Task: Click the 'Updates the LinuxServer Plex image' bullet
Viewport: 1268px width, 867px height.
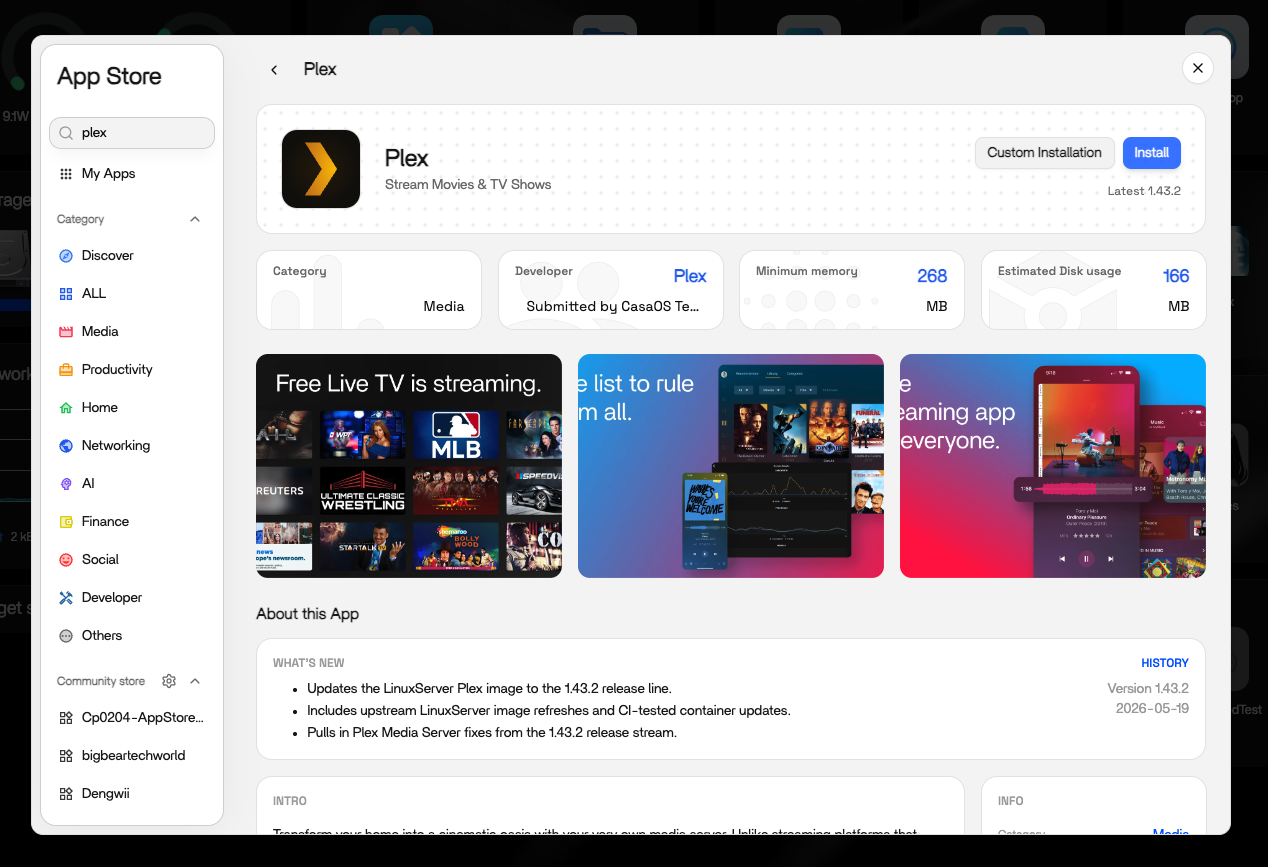Action: click(489, 689)
